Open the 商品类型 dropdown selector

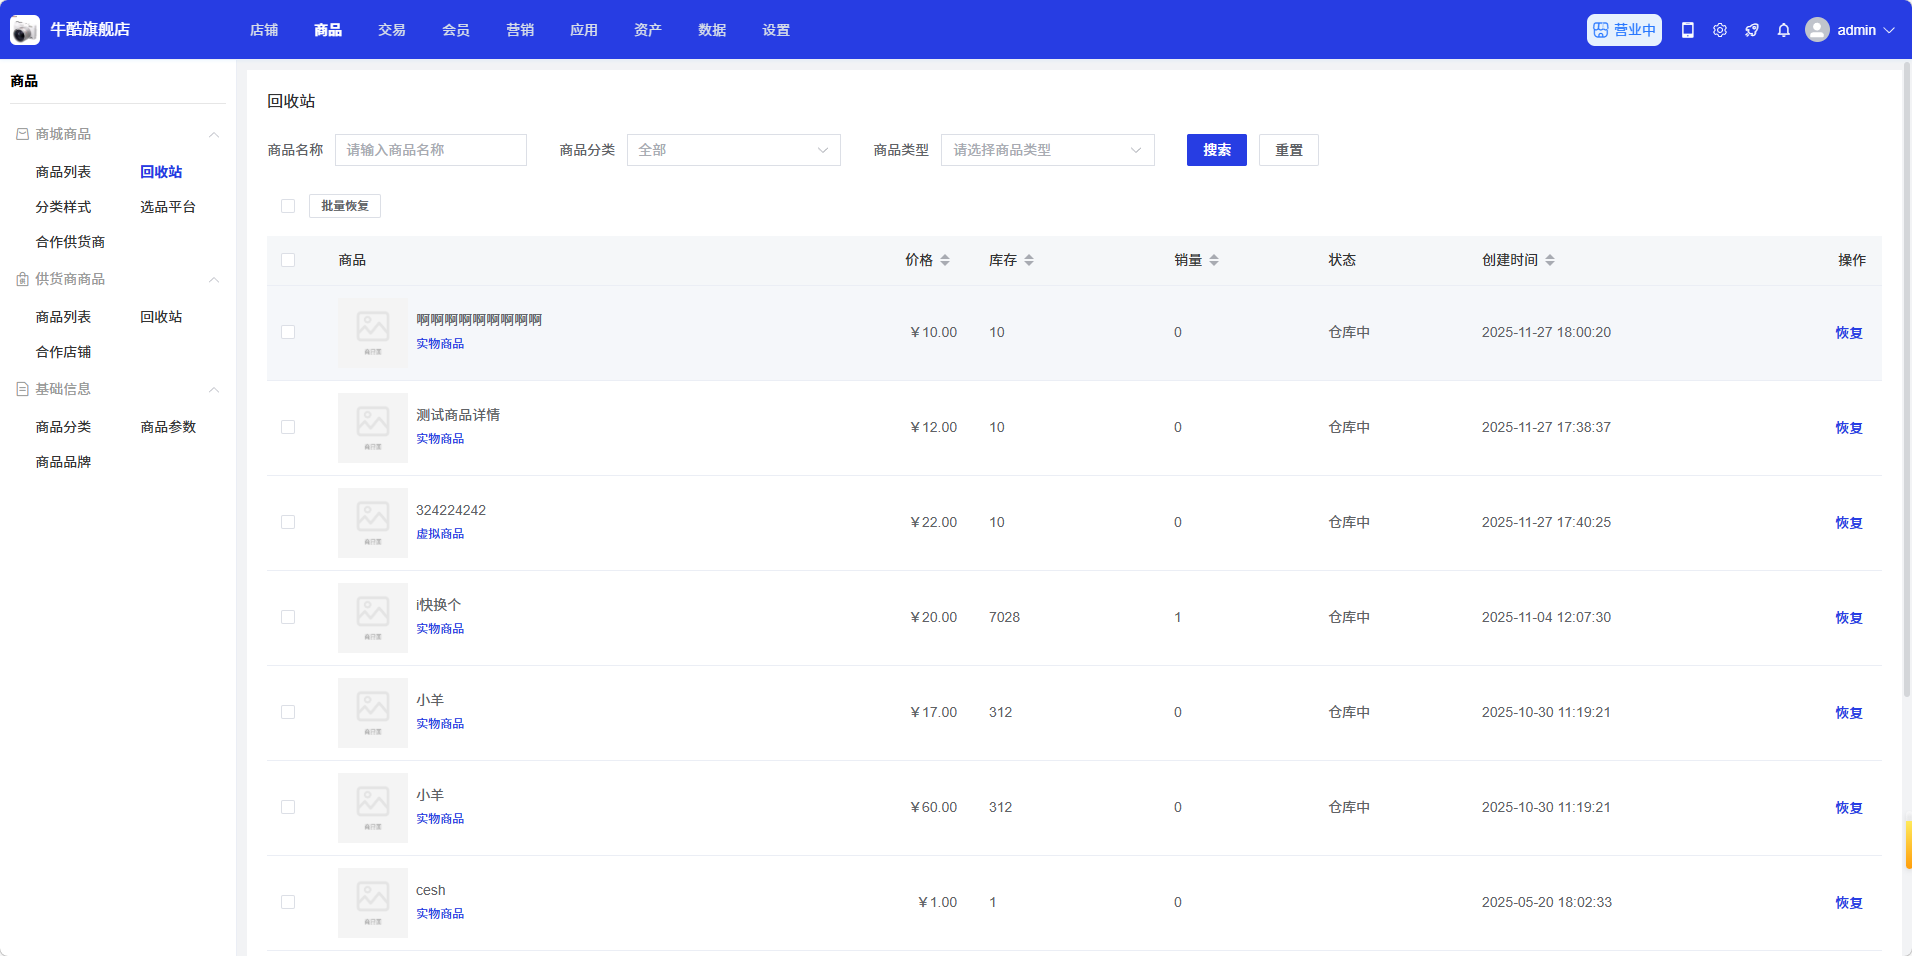(1047, 150)
